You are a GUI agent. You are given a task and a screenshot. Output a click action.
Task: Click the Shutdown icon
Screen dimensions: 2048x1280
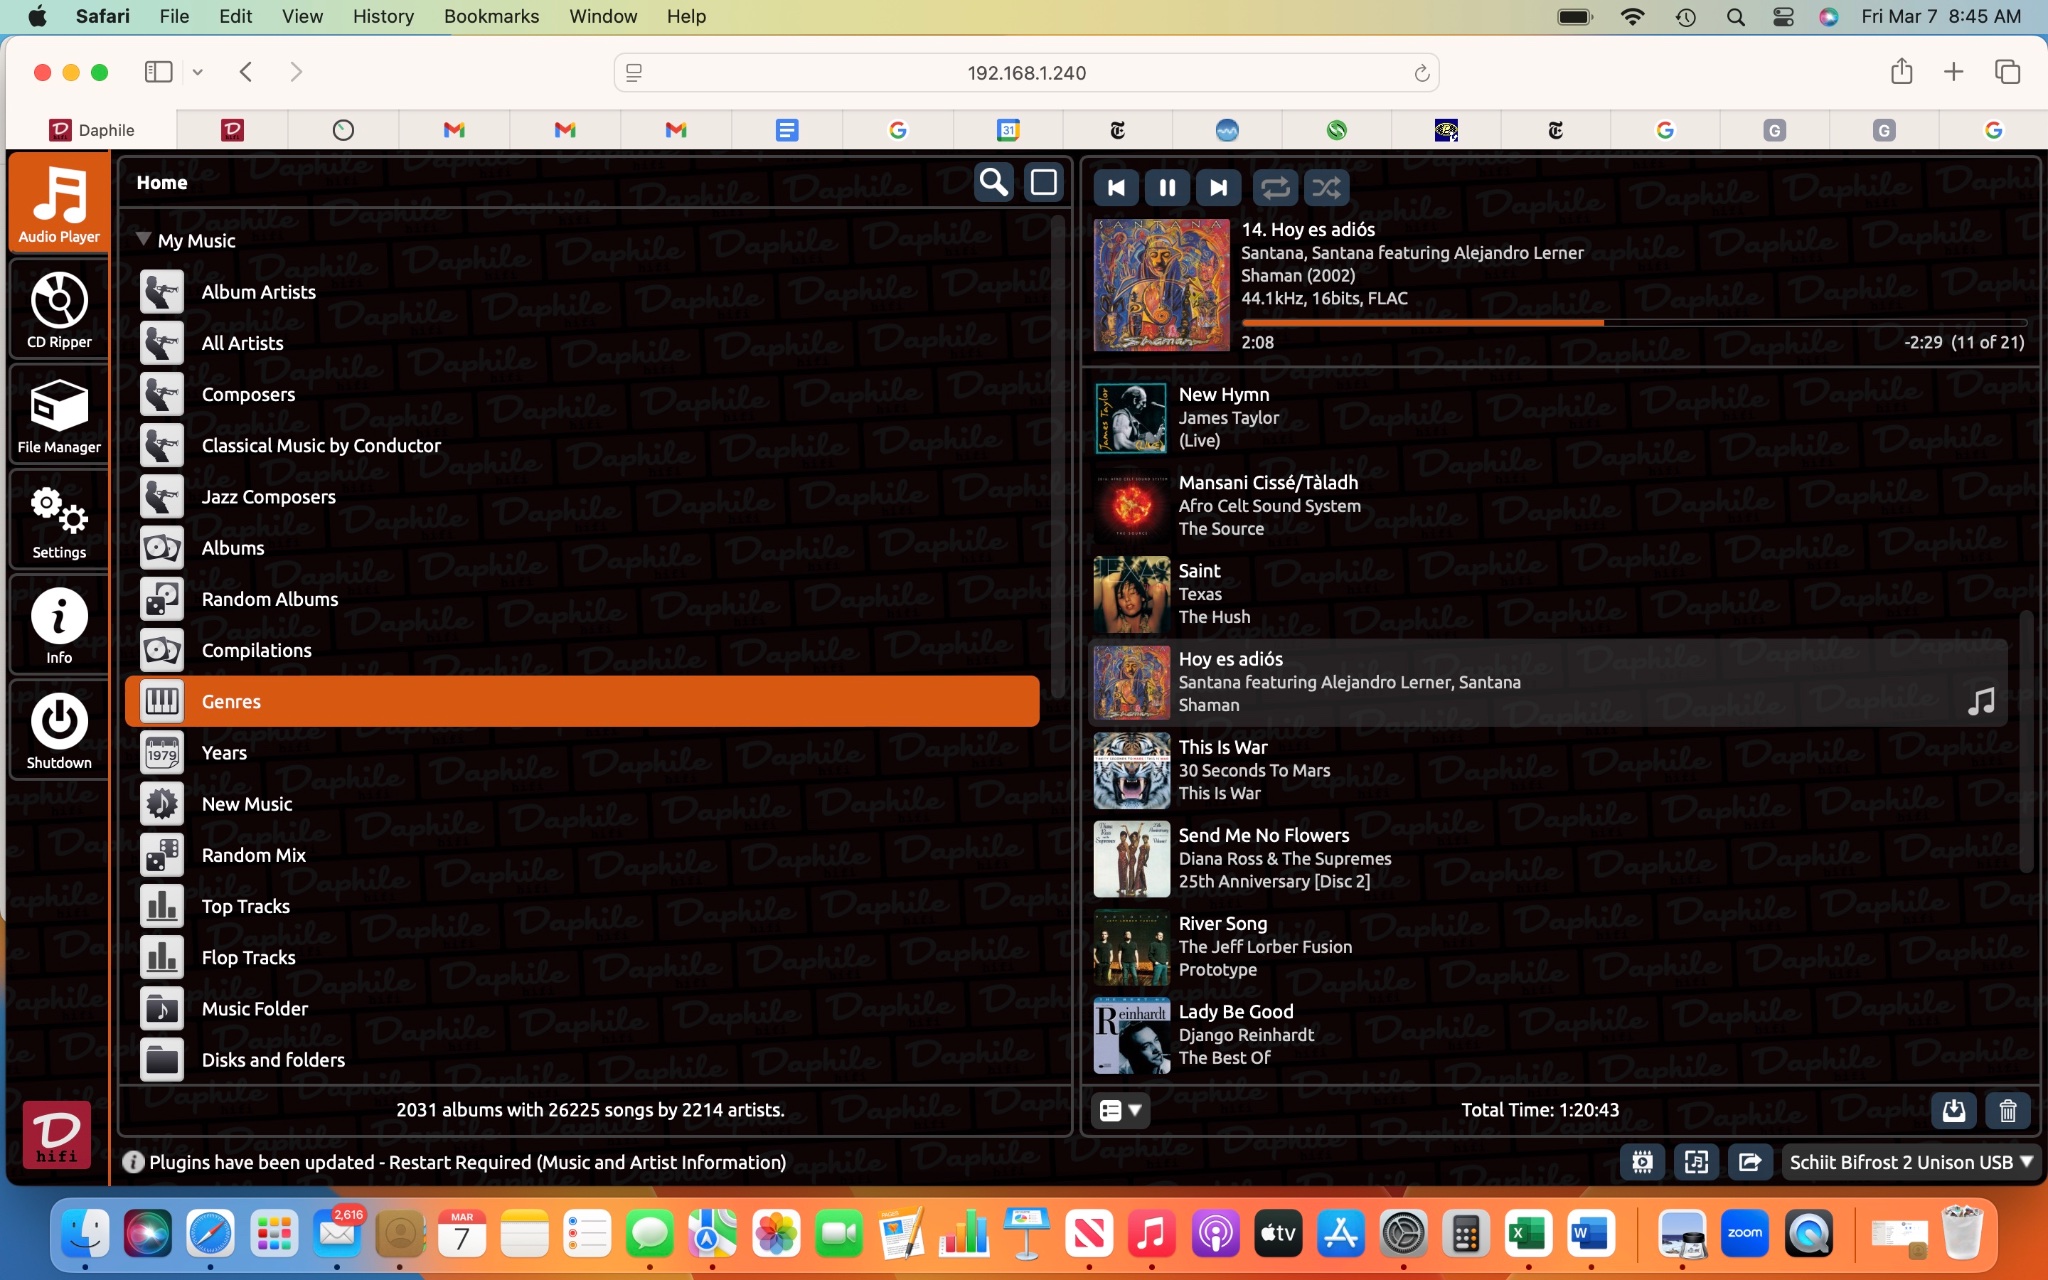coord(59,730)
